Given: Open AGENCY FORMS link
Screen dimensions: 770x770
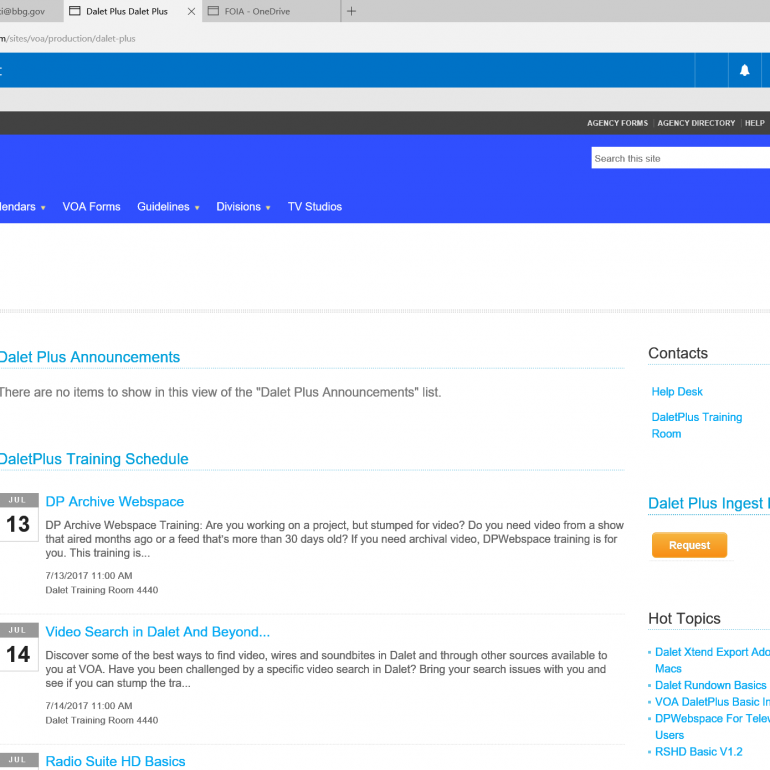Looking at the screenshot, I should pos(617,123).
